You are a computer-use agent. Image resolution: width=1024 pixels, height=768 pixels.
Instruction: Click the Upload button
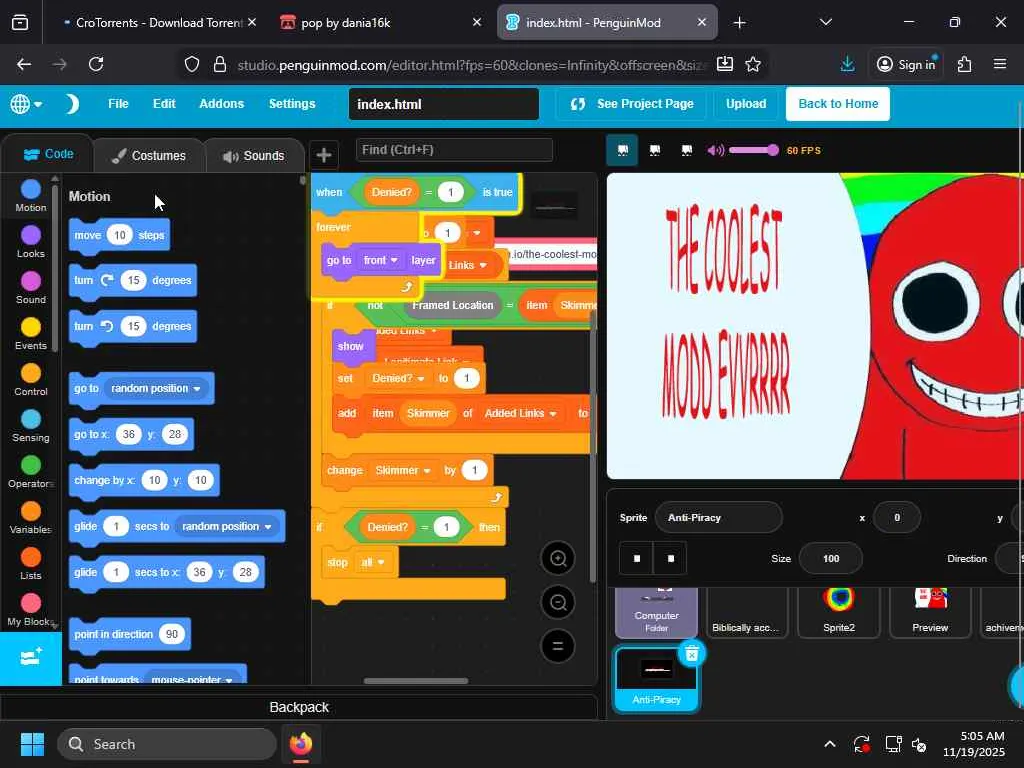[746, 104]
